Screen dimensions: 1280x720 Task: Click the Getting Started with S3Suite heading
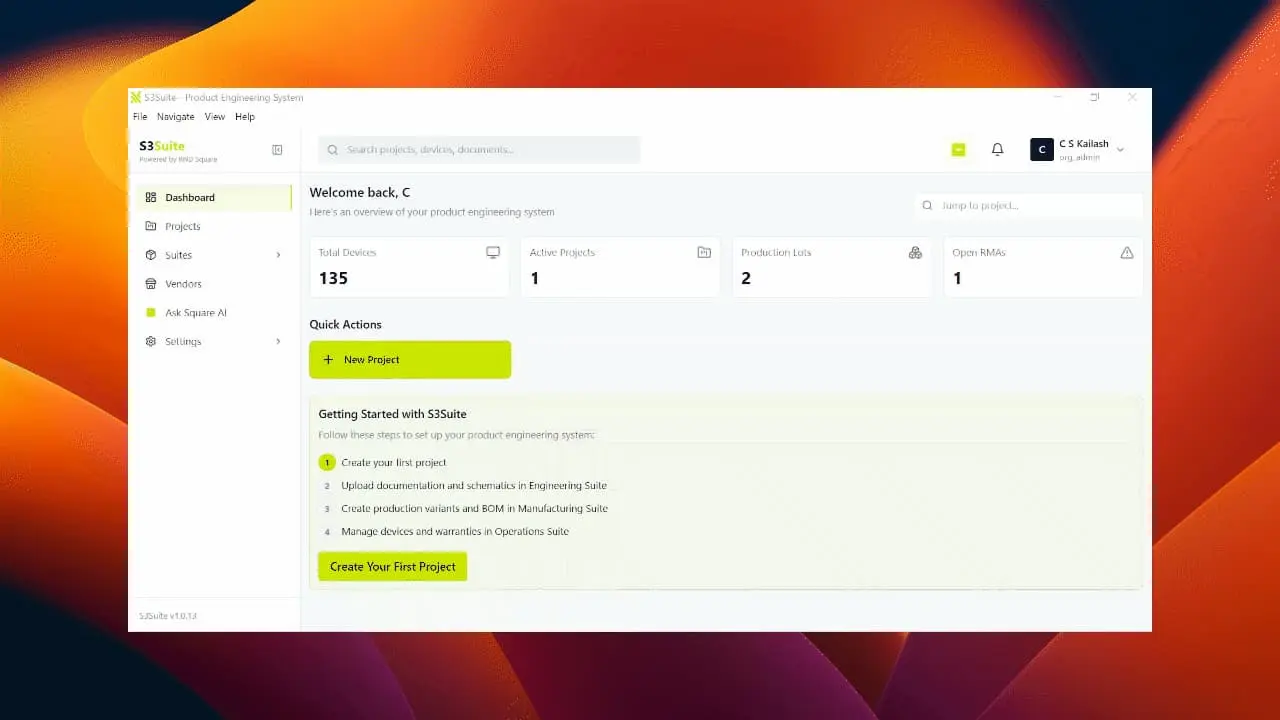[x=393, y=414]
